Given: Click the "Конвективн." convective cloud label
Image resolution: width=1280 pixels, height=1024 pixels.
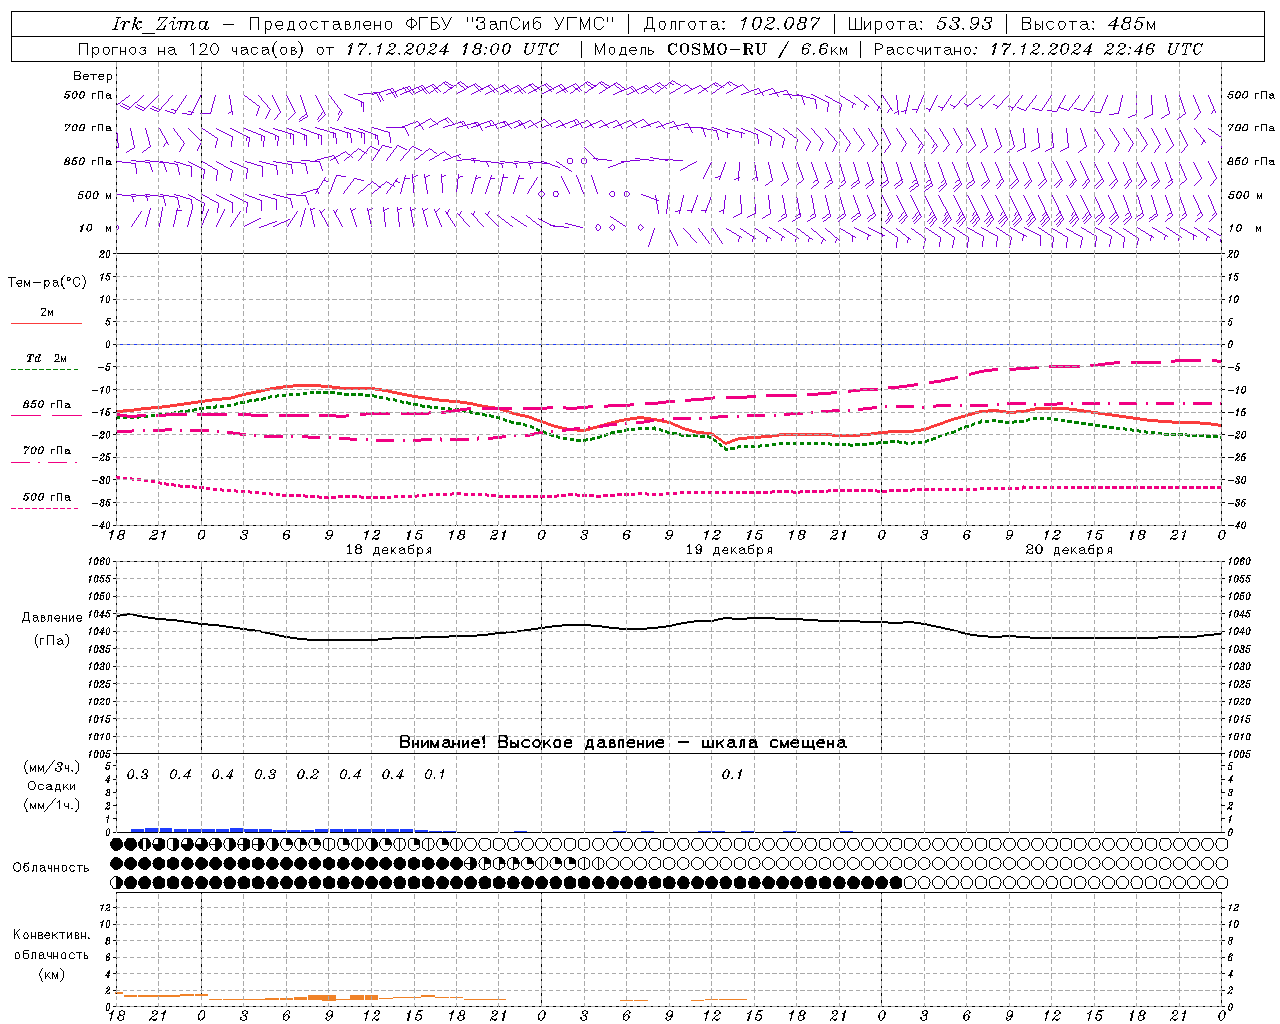Looking at the screenshot, I should (52, 935).
